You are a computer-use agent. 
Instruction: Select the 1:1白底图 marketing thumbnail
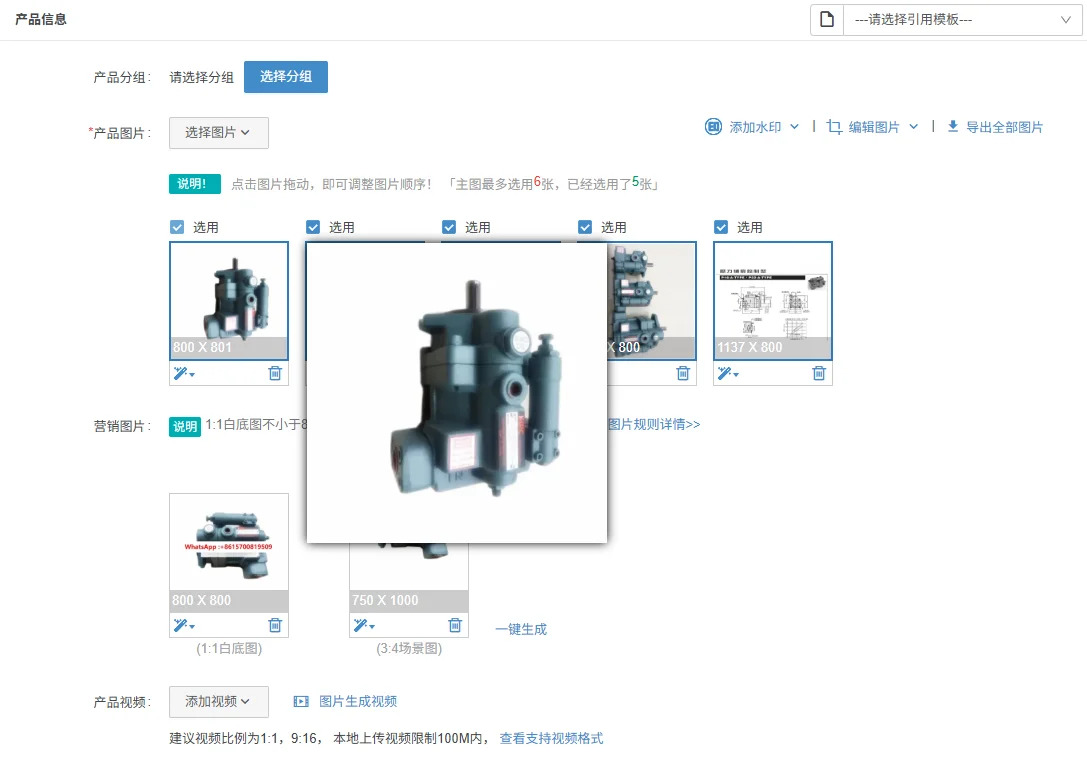[229, 552]
